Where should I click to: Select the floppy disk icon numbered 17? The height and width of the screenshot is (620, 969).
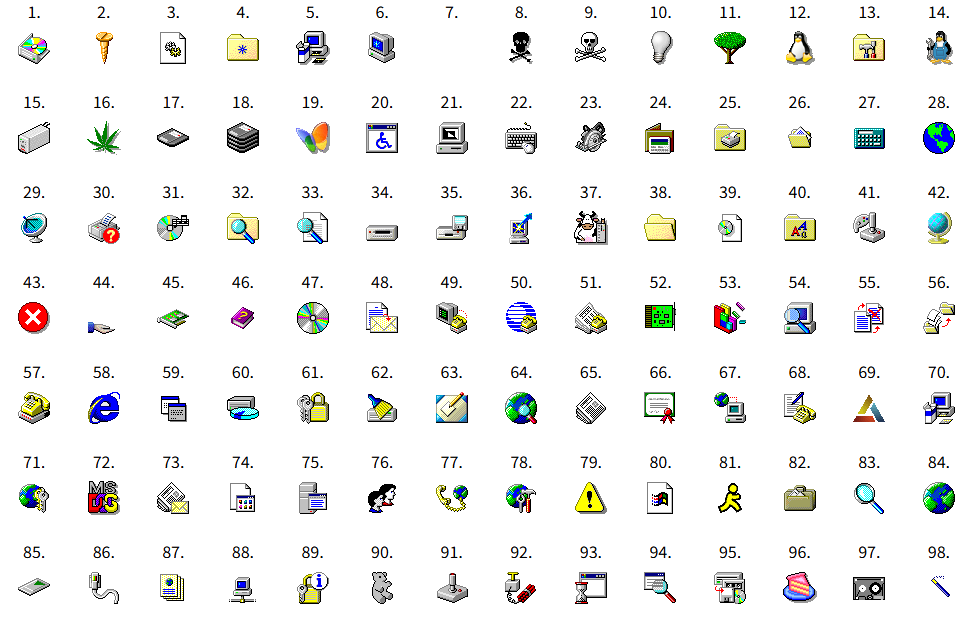click(173, 138)
